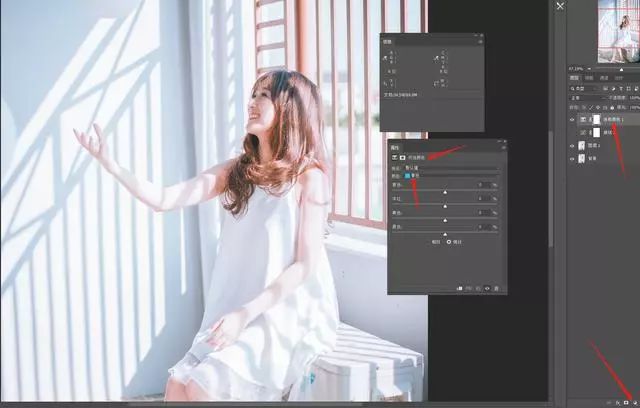Image resolution: width=640 pixels, height=408 pixels.
Task: Click the new adjustment layer button at bottom
Action: pyautogui.click(x=634, y=403)
